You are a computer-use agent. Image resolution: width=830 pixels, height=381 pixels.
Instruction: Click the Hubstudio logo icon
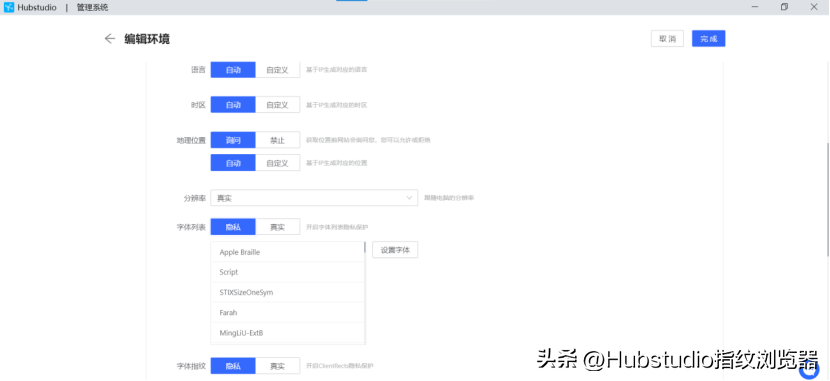click(x=8, y=7)
